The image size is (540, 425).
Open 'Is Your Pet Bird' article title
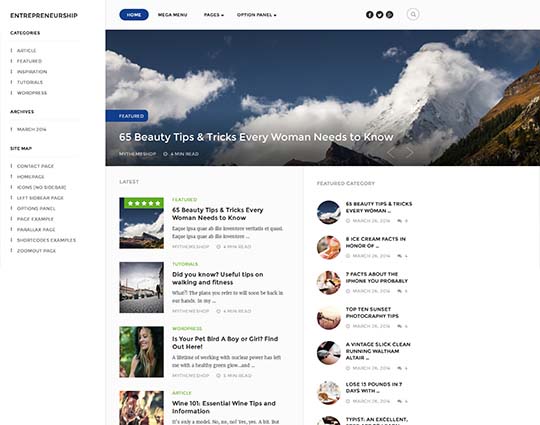tap(225, 343)
